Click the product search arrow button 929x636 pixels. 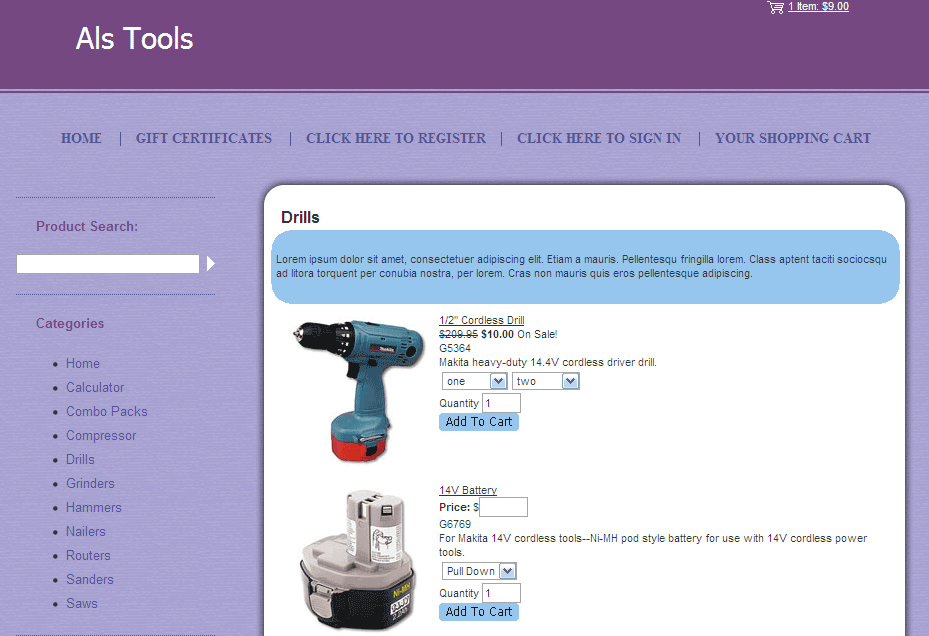(211, 264)
